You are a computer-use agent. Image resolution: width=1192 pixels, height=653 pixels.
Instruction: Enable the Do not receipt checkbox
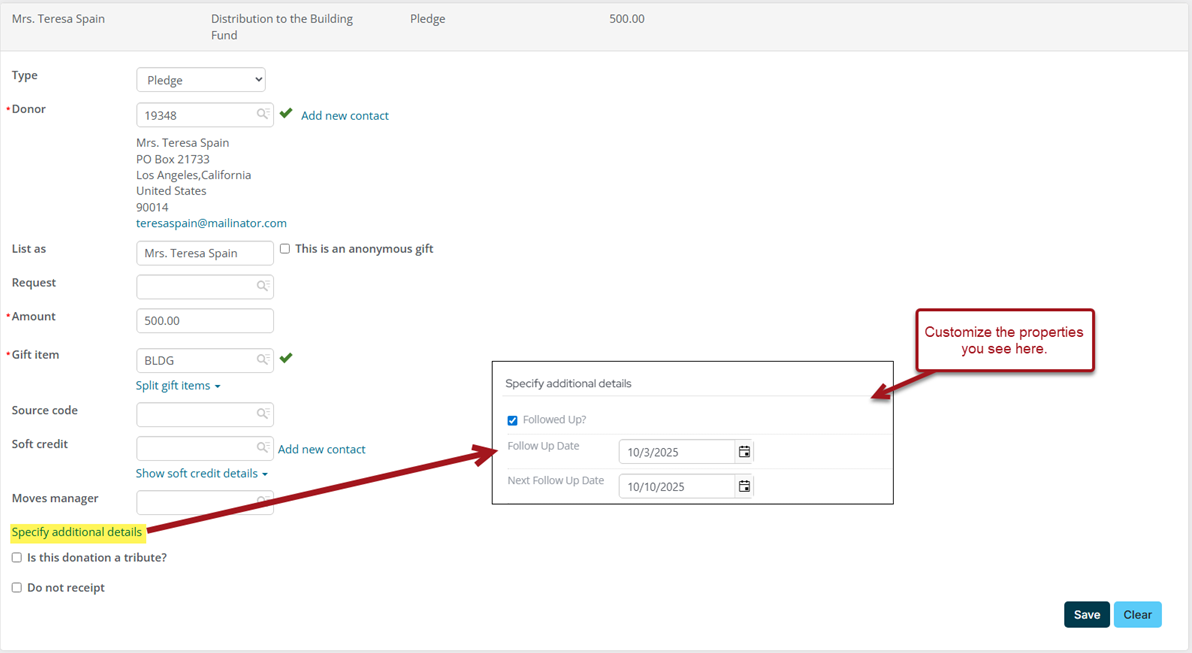(x=17, y=588)
